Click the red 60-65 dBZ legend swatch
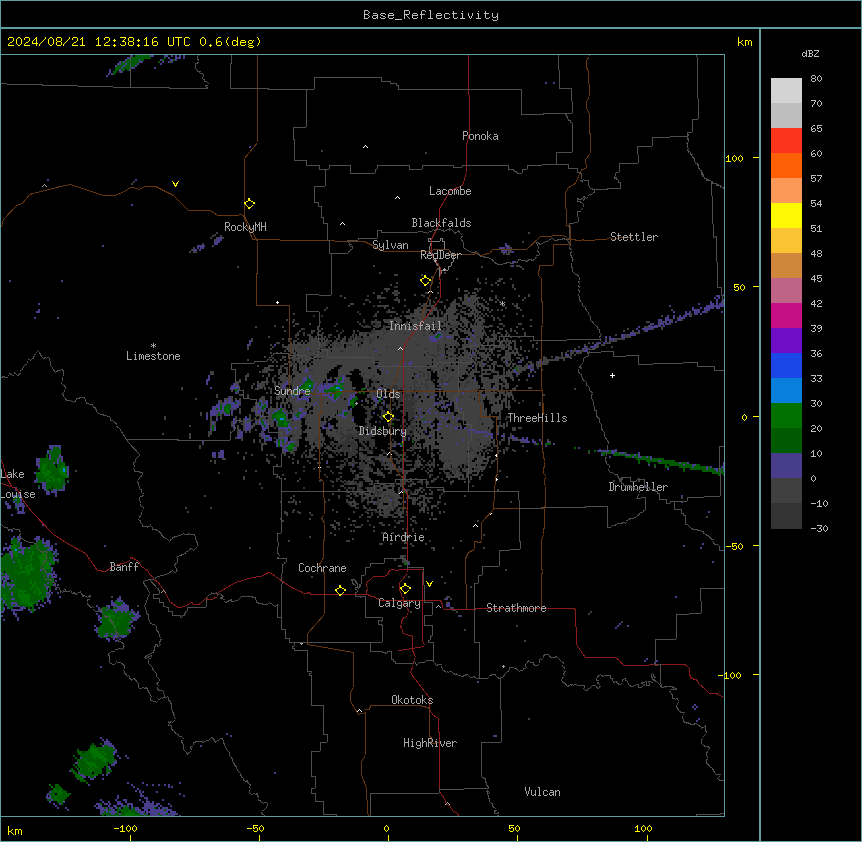Viewport: 862px width, 842px height. tap(786, 141)
